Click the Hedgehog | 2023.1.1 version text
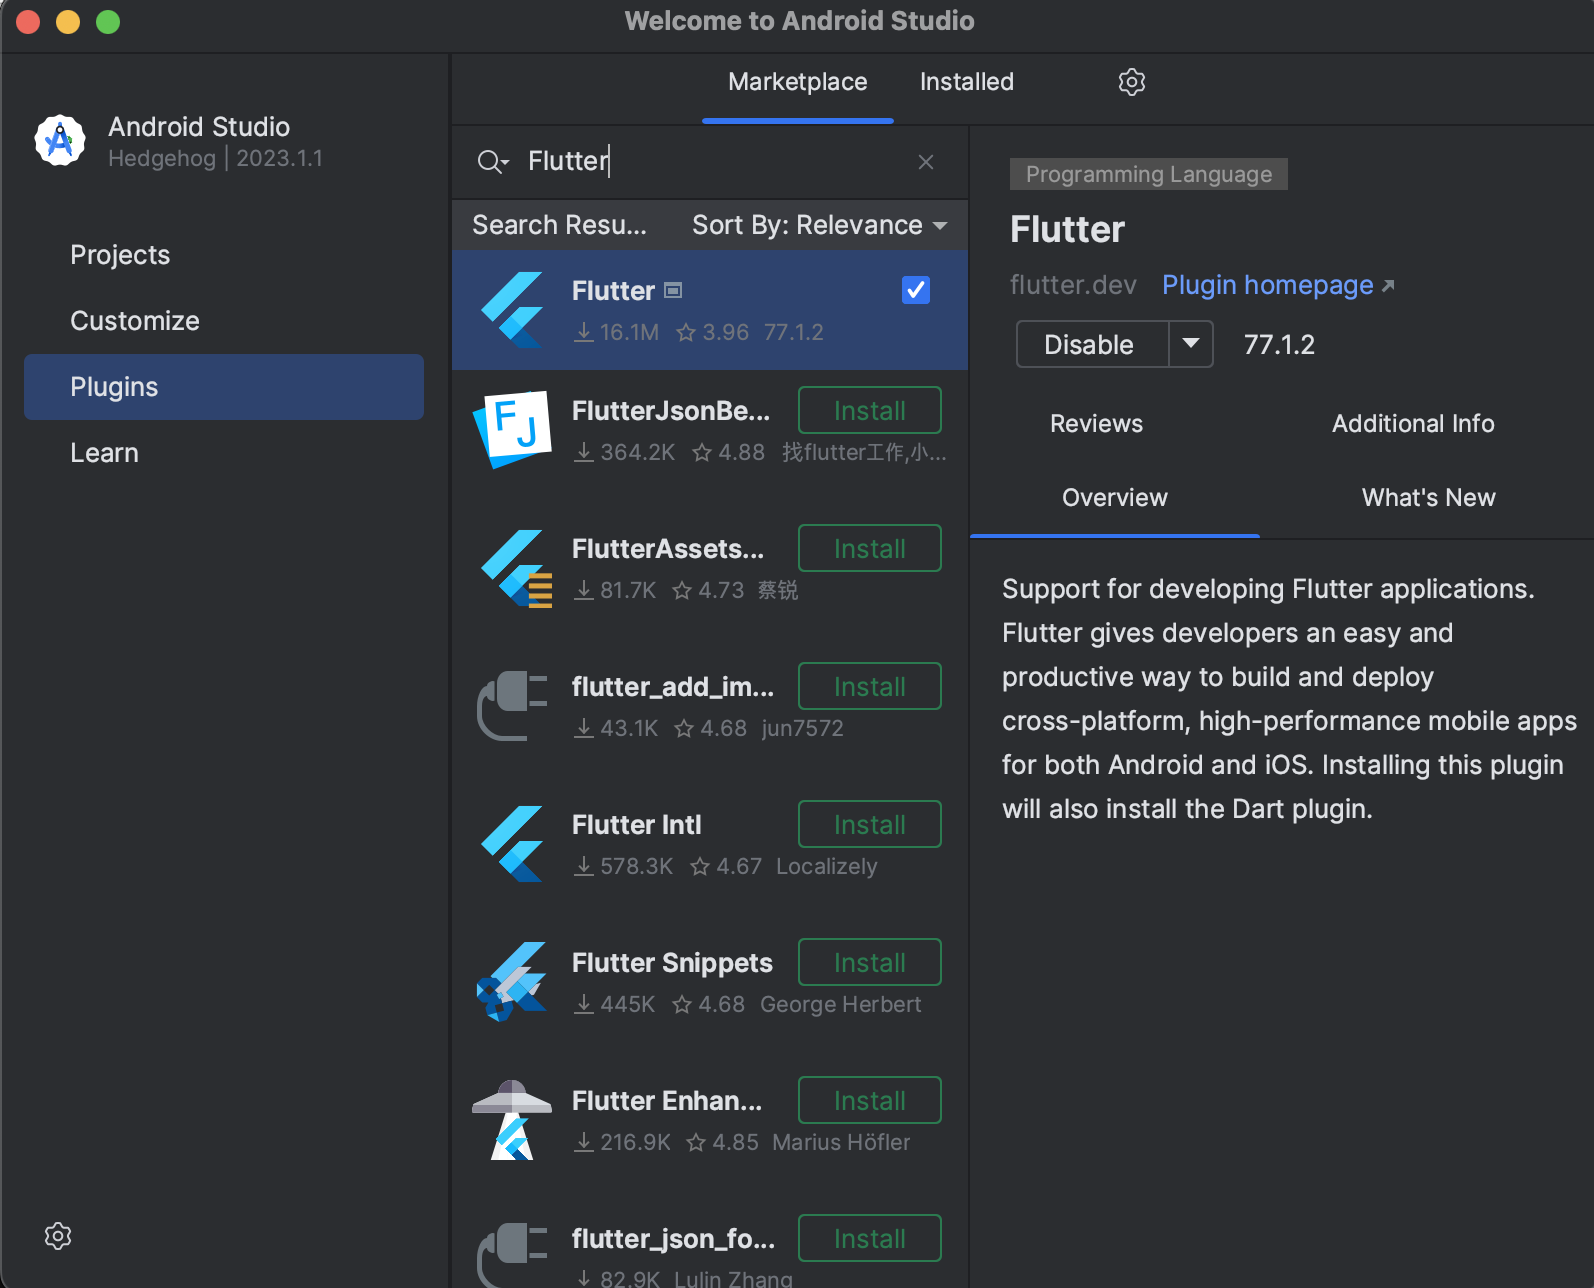Viewport: 1594px width, 1288px height. click(215, 158)
